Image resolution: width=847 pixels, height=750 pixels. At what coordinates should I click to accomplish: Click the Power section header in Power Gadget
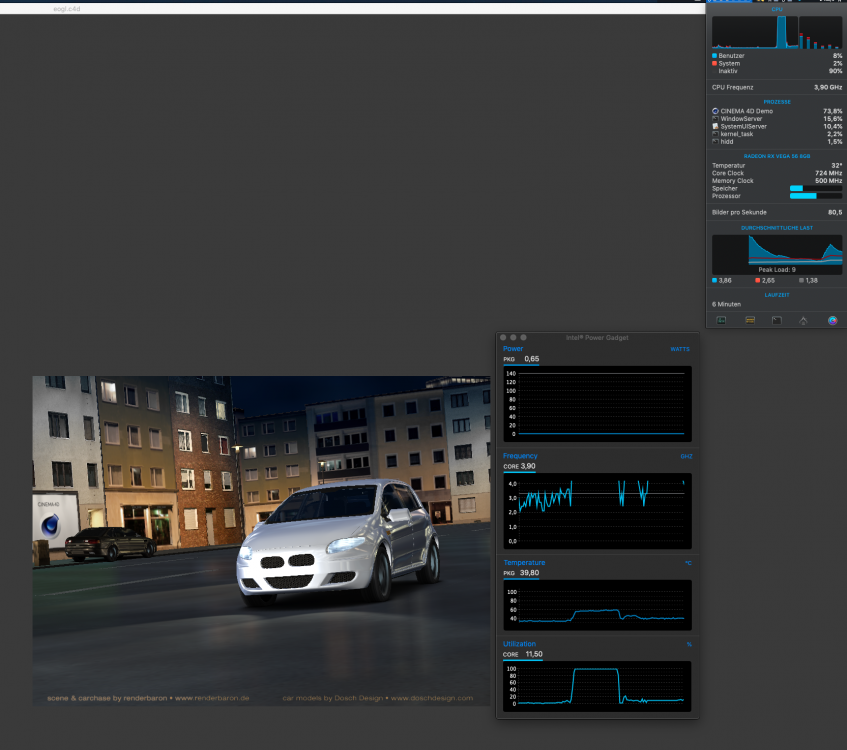pos(513,349)
